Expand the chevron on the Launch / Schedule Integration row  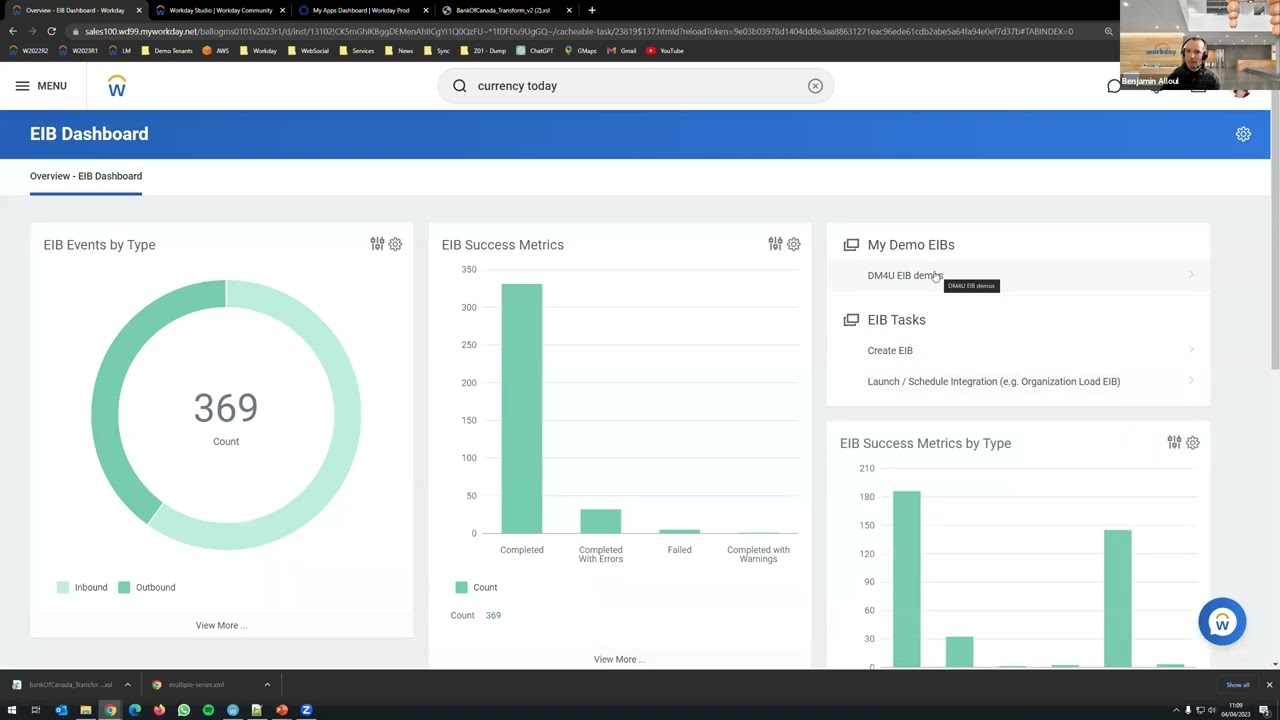point(1190,381)
